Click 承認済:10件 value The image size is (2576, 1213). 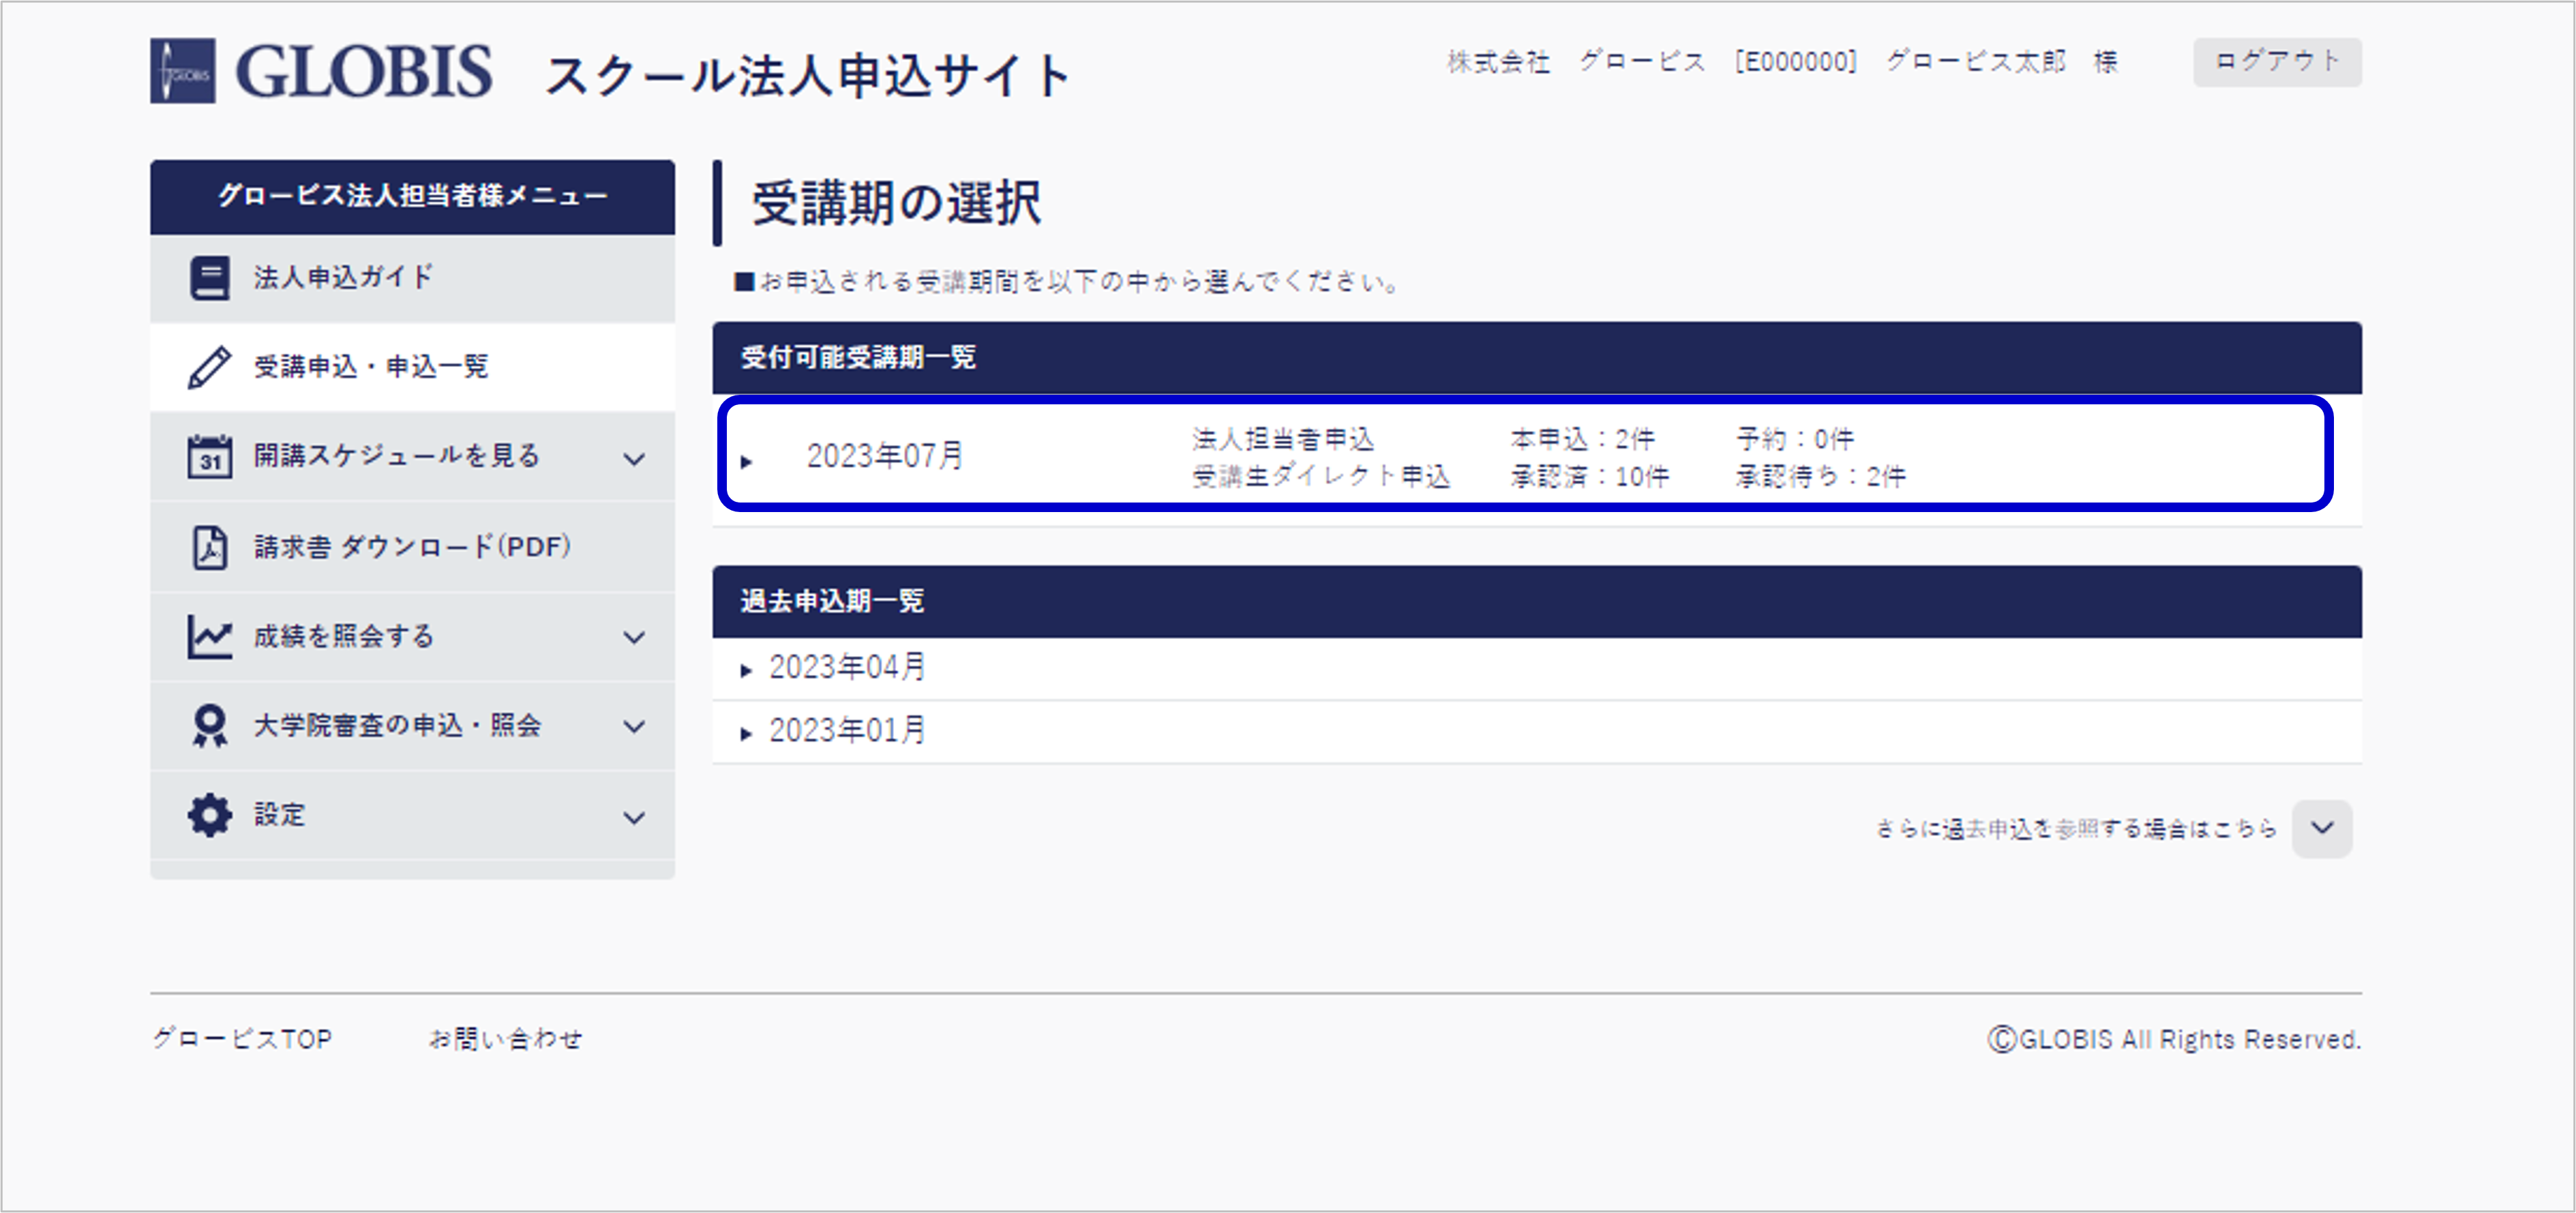pos(1590,476)
